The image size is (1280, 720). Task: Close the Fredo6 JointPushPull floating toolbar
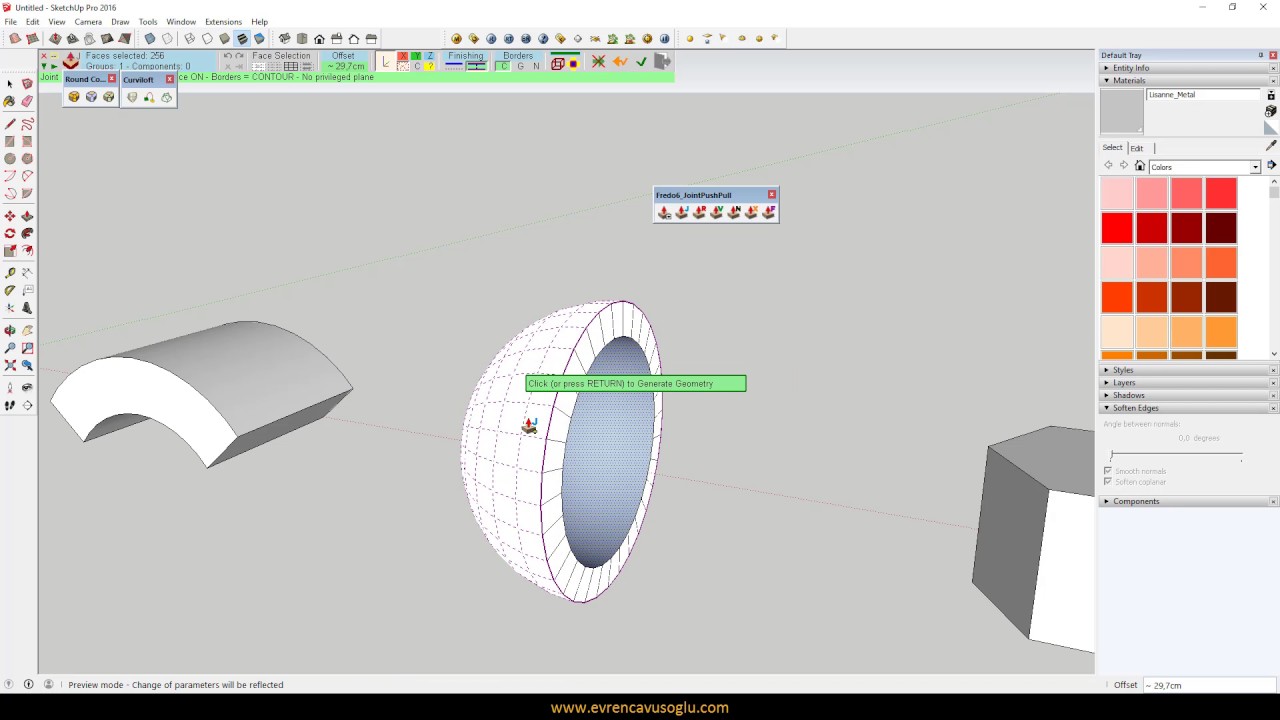[771, 194]
